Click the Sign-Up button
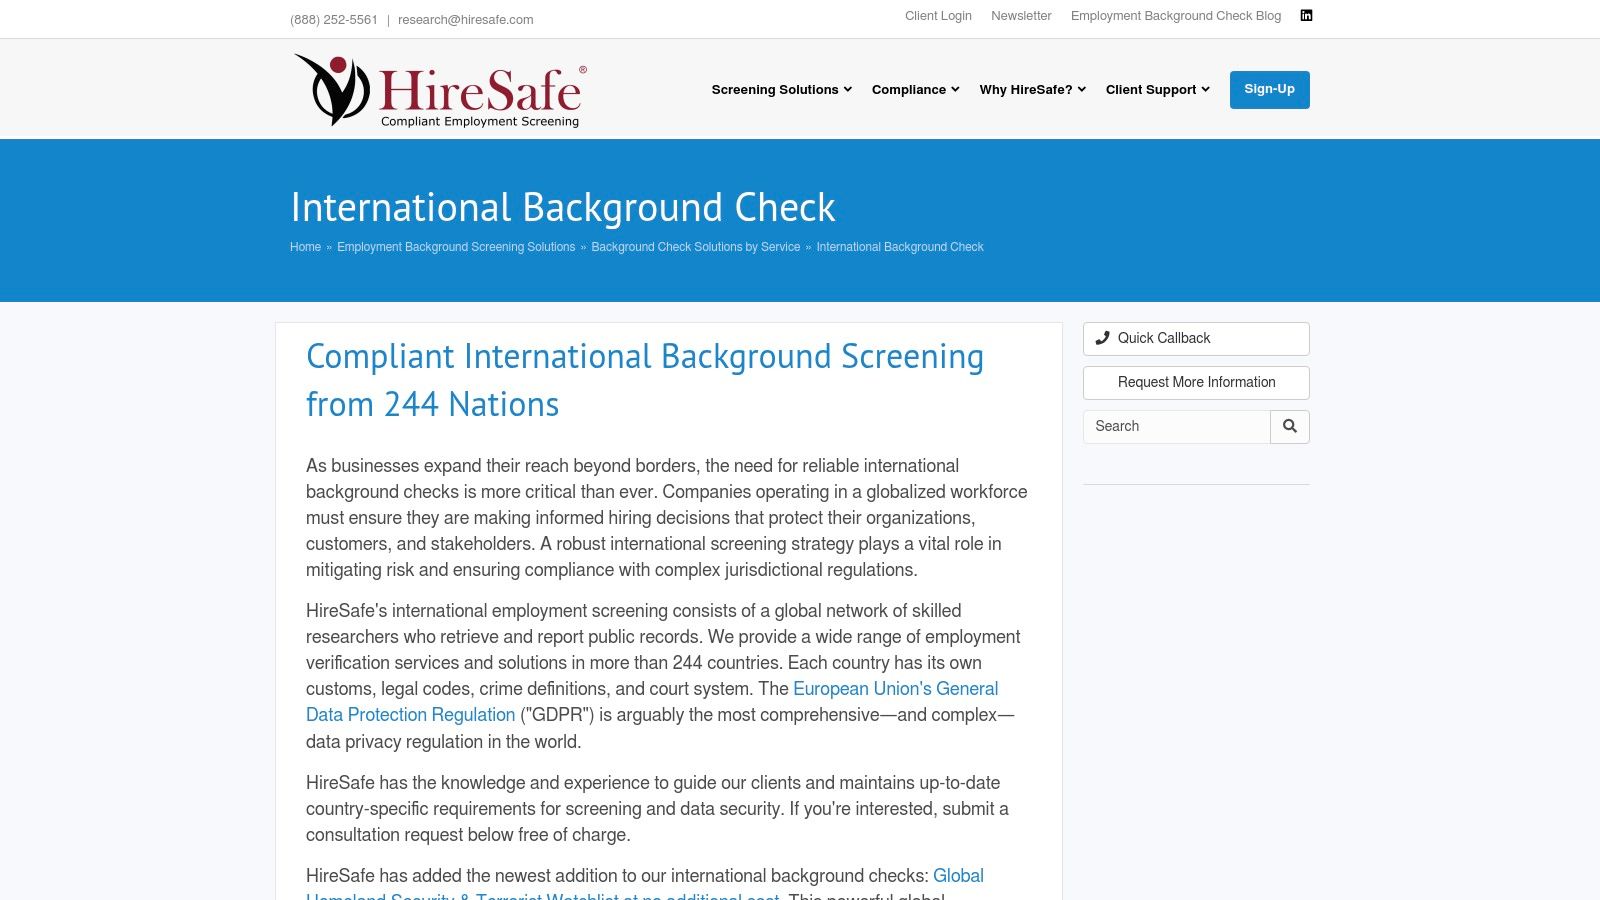 [1270, 90]
